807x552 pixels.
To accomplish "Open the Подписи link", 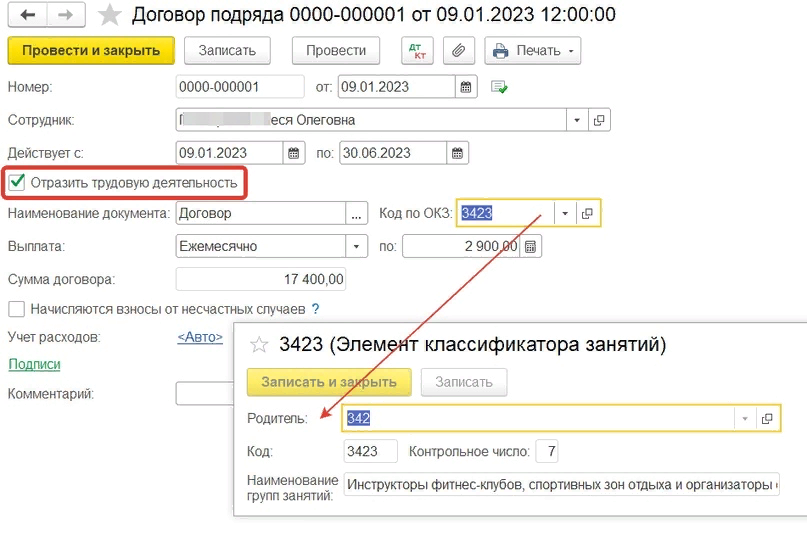I will 34,364.
